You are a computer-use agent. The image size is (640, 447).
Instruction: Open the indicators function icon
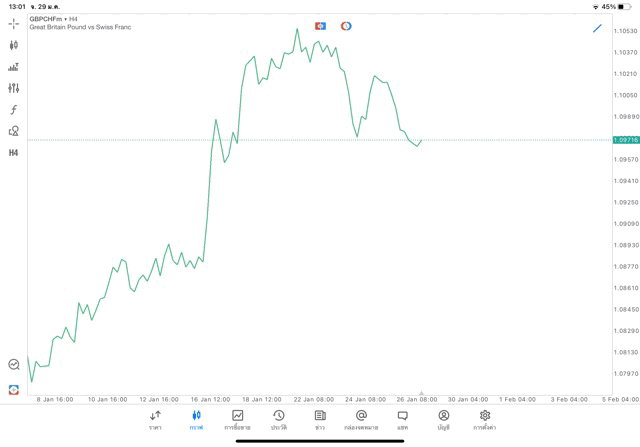14,110
